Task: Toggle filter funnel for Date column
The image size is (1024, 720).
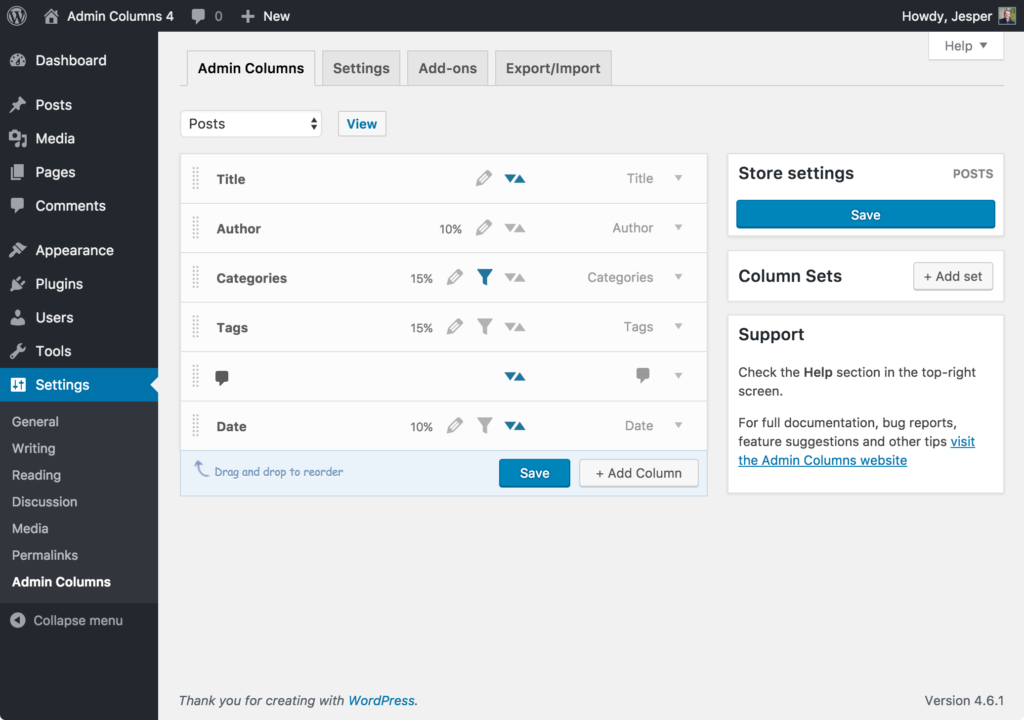Action: coord(485,425)
